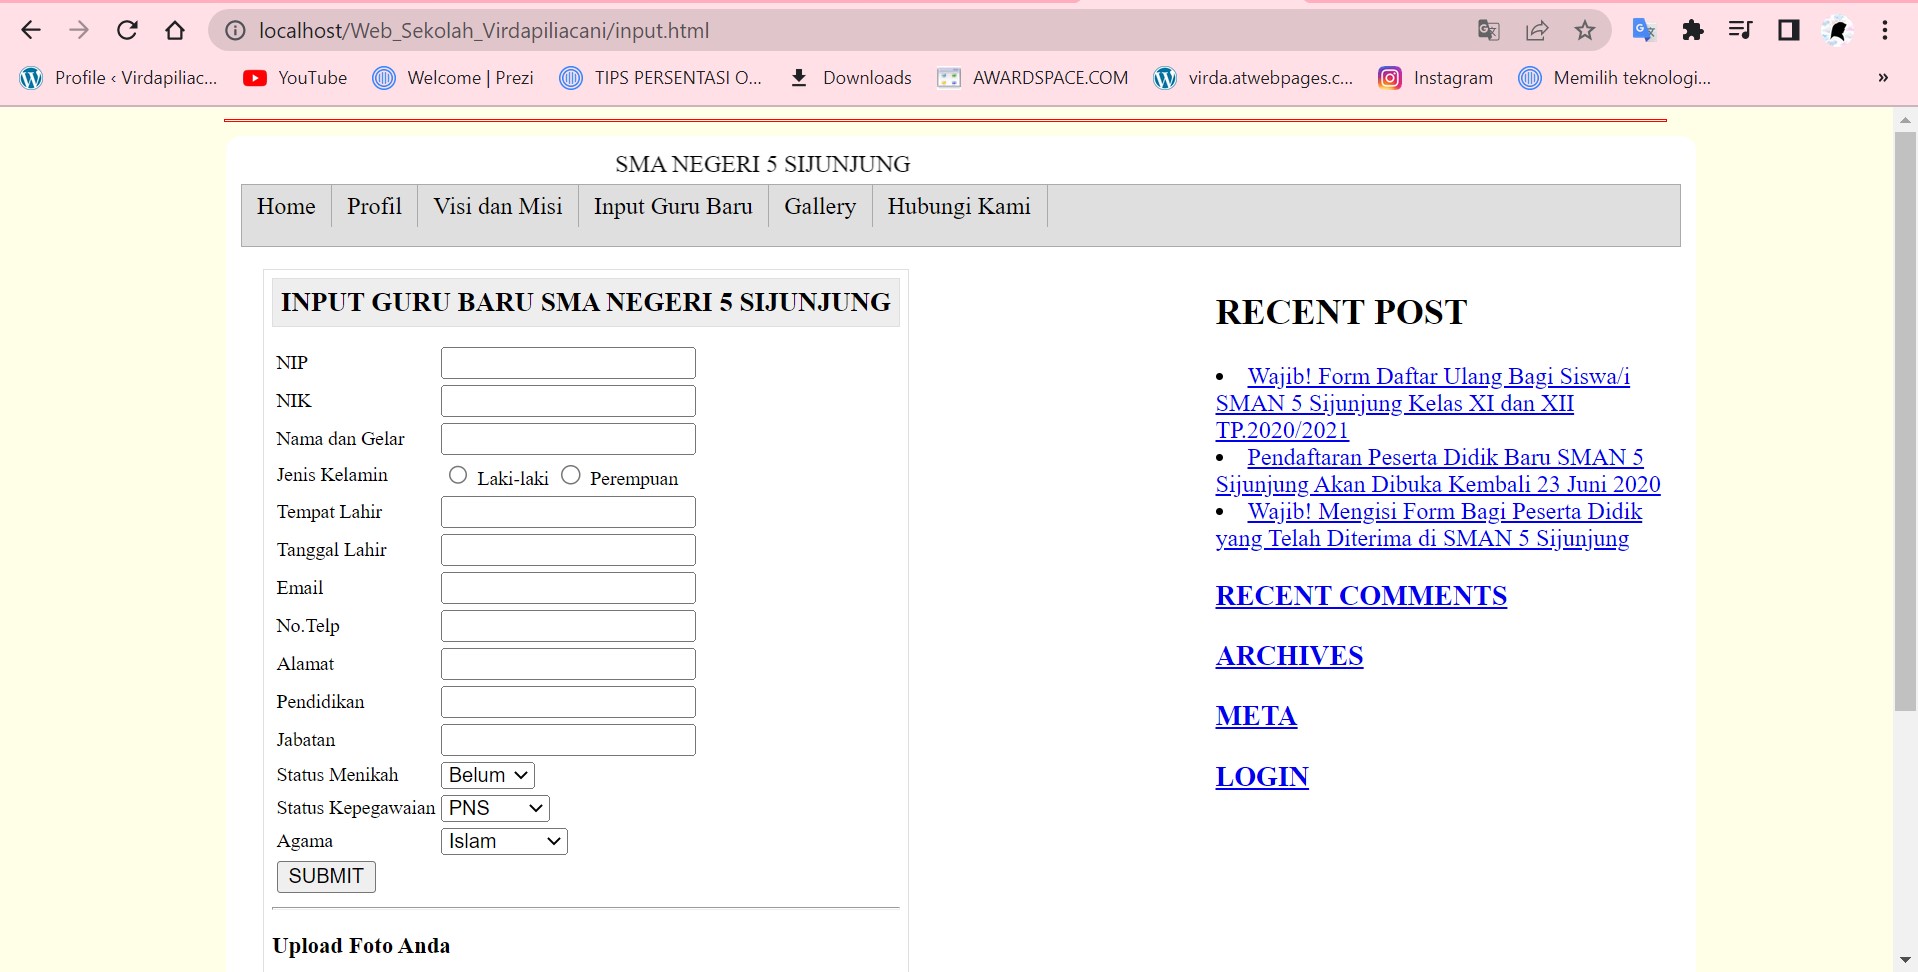Open the share page icon in address bar
This screenshot has width=1918, height=972.
pos(1537,30)
